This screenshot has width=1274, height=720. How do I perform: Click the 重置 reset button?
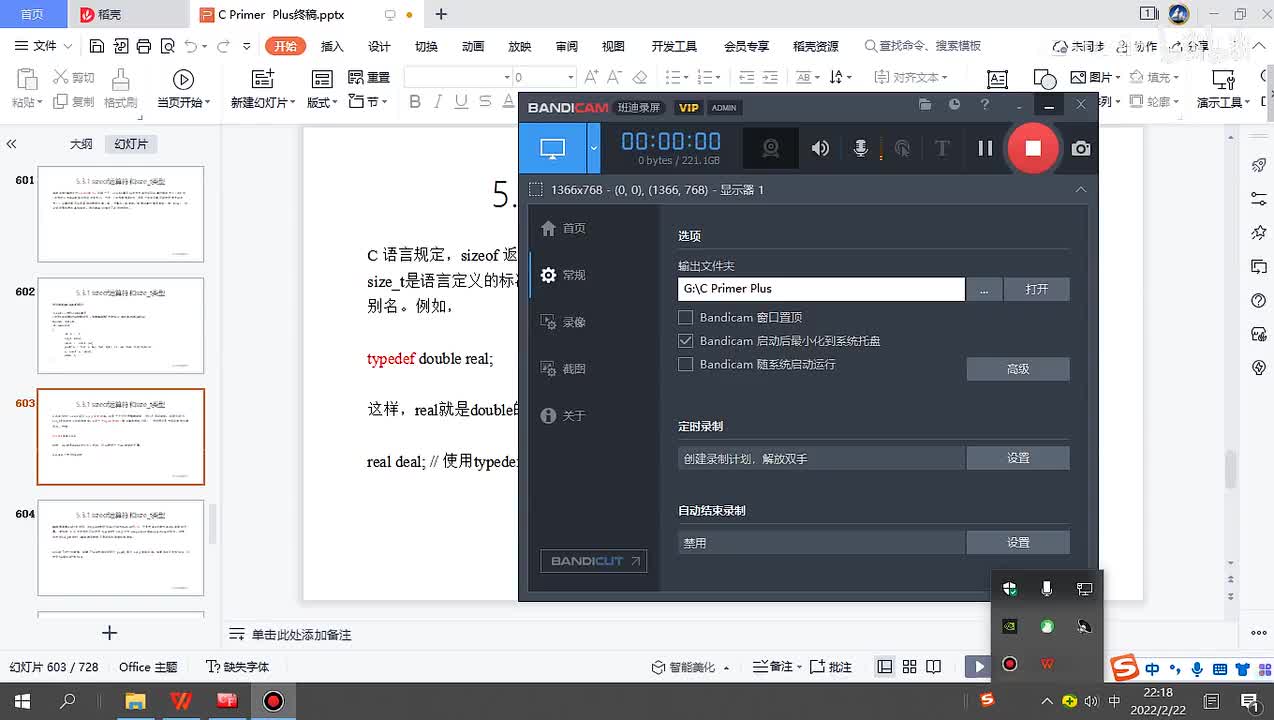tap(369, 77)
